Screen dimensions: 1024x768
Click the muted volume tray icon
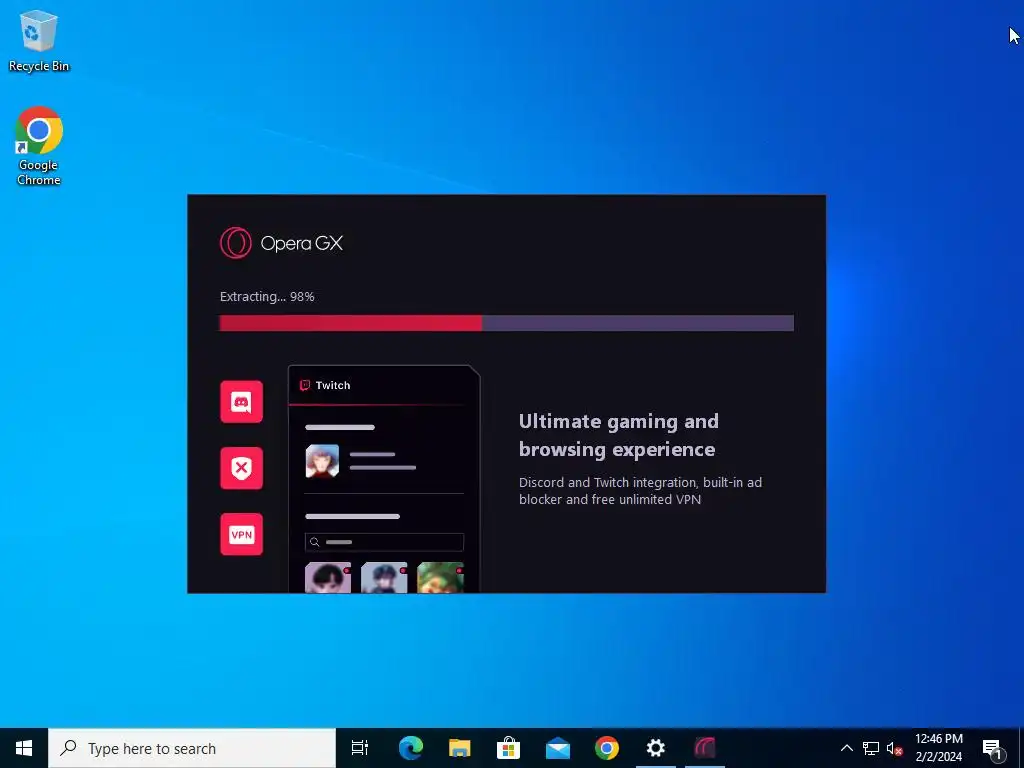[894, 748]
